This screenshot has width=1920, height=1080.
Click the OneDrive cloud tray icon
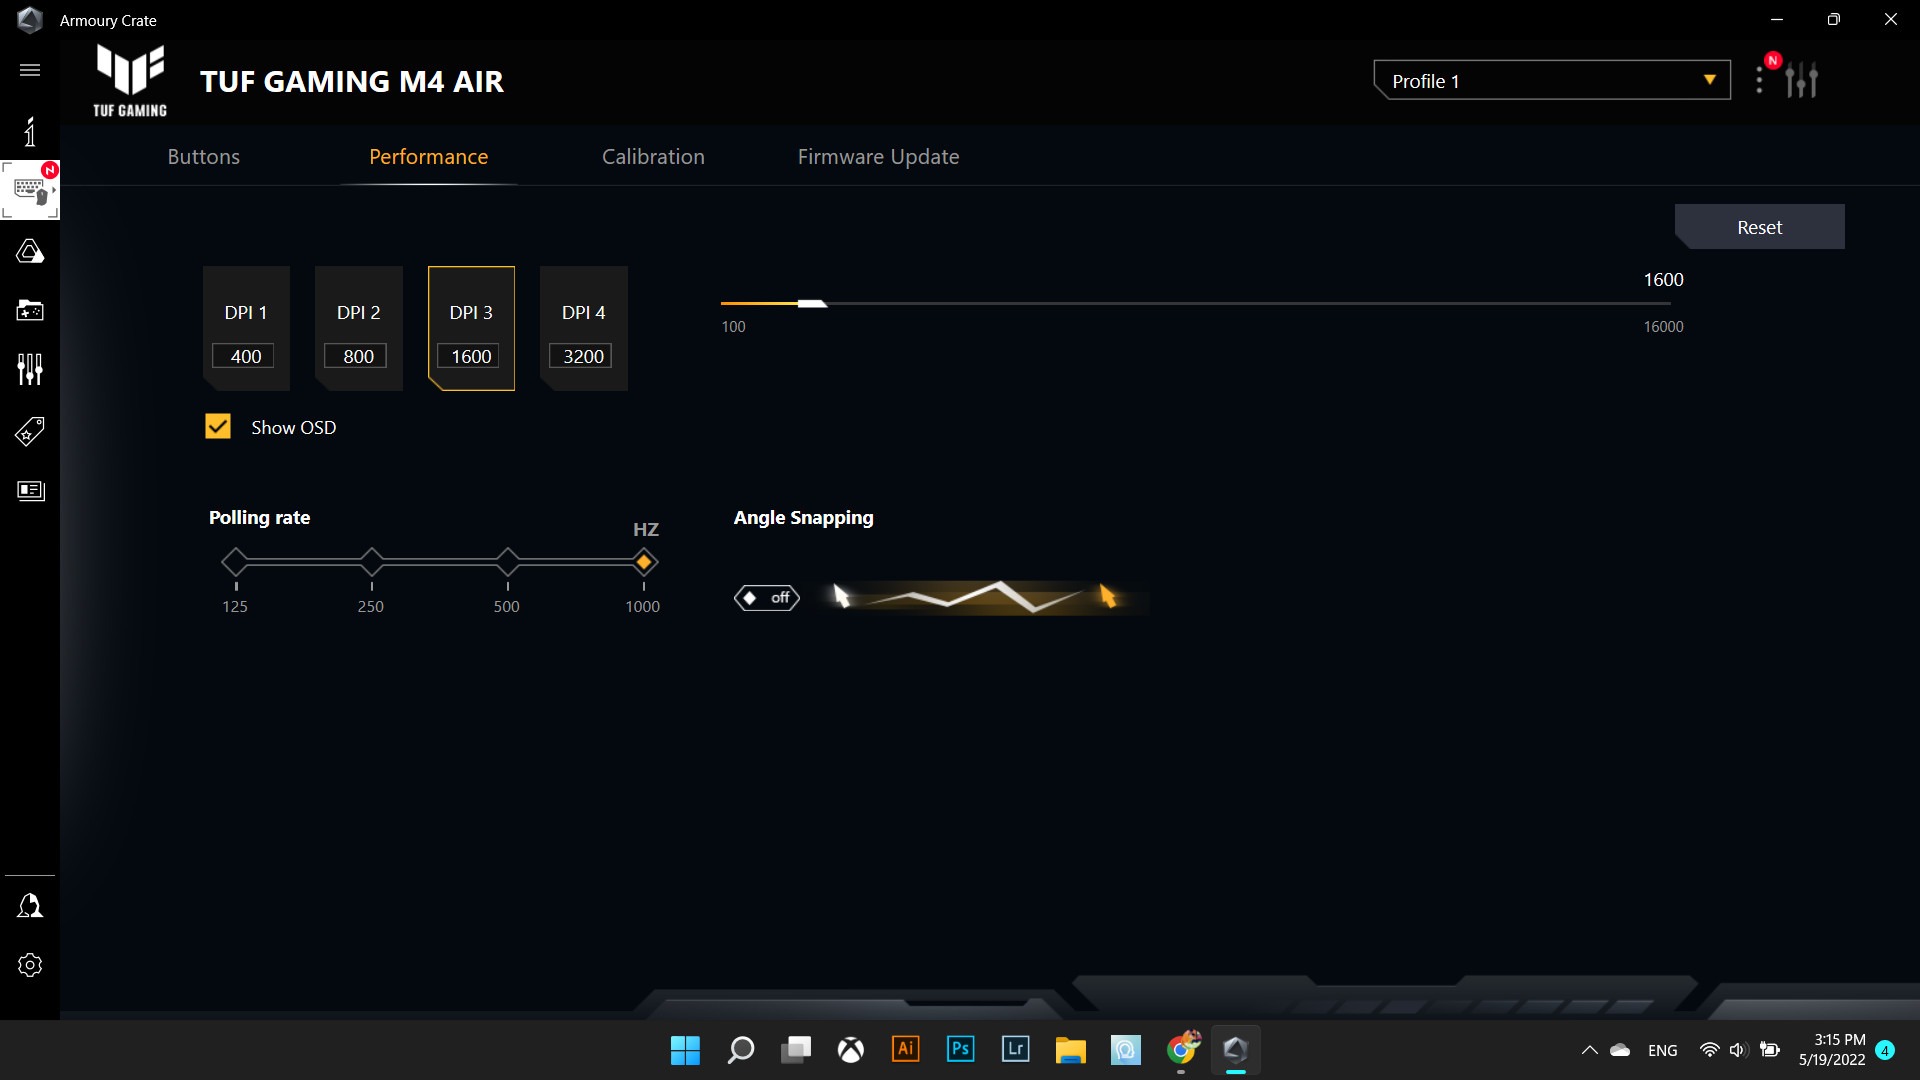click(1620, 1050)
